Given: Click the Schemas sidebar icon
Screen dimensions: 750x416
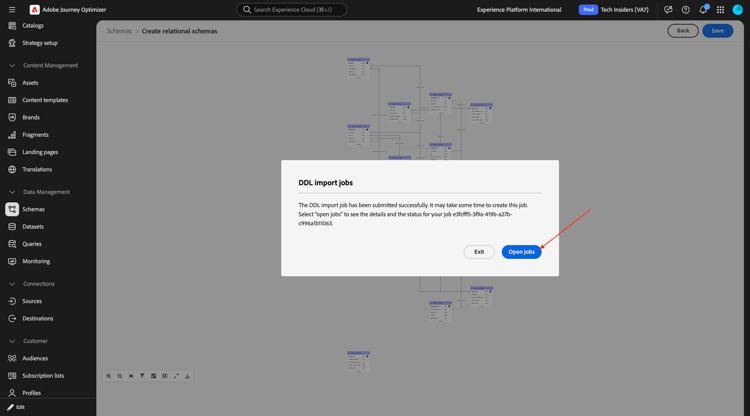Looking at the screenshot, I should click(12, 209).
